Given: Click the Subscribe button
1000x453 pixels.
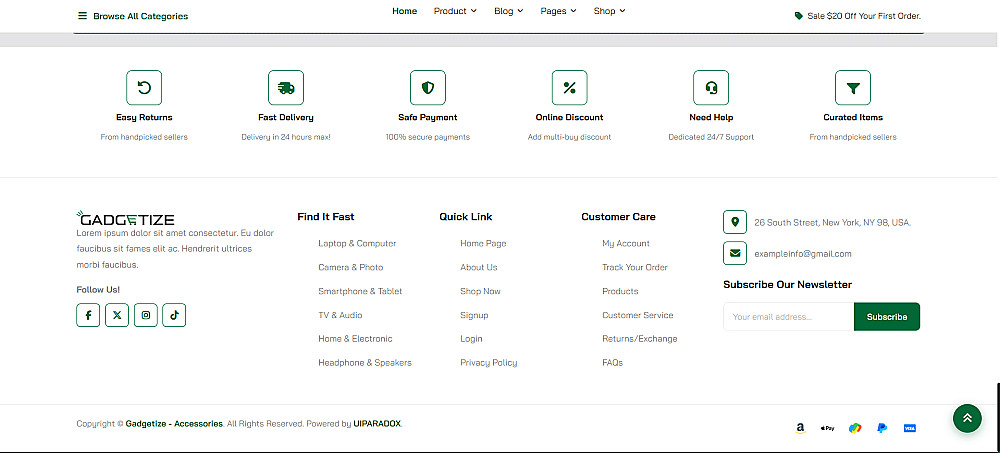Looking at the screenshot, I should 886,316.
